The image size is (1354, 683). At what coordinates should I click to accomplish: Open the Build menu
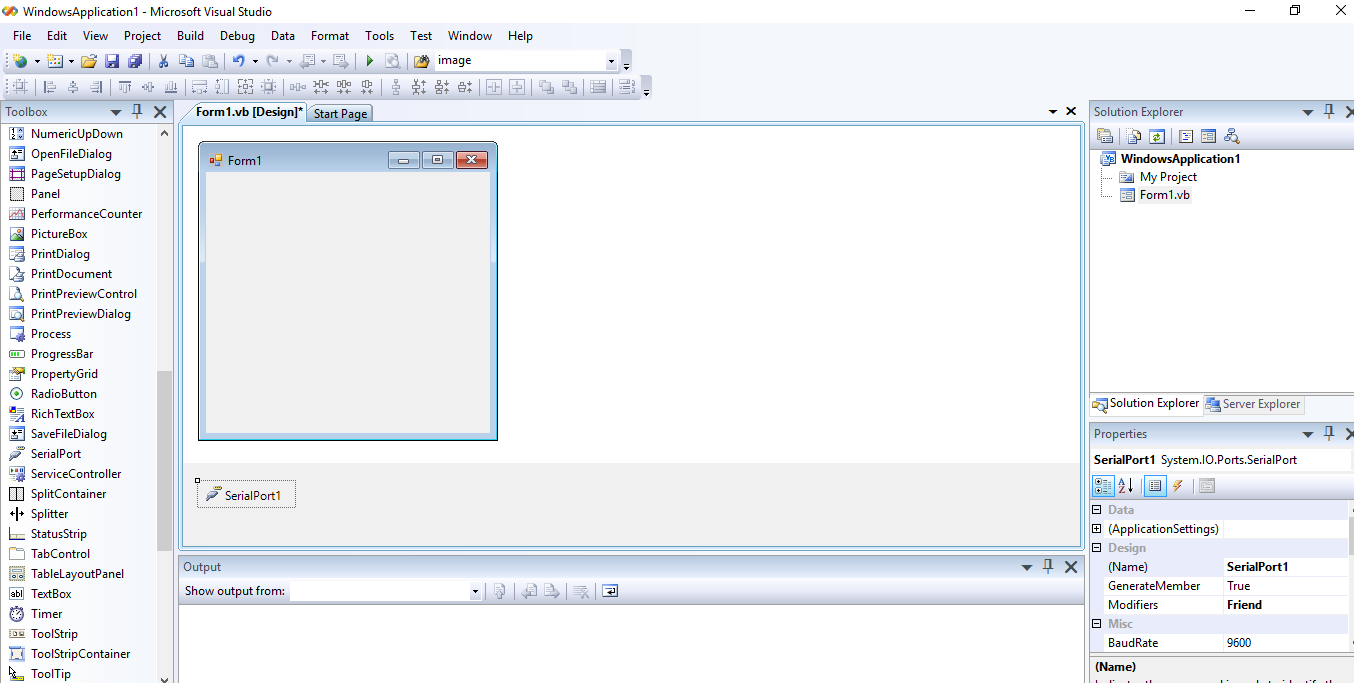point(190,36)
